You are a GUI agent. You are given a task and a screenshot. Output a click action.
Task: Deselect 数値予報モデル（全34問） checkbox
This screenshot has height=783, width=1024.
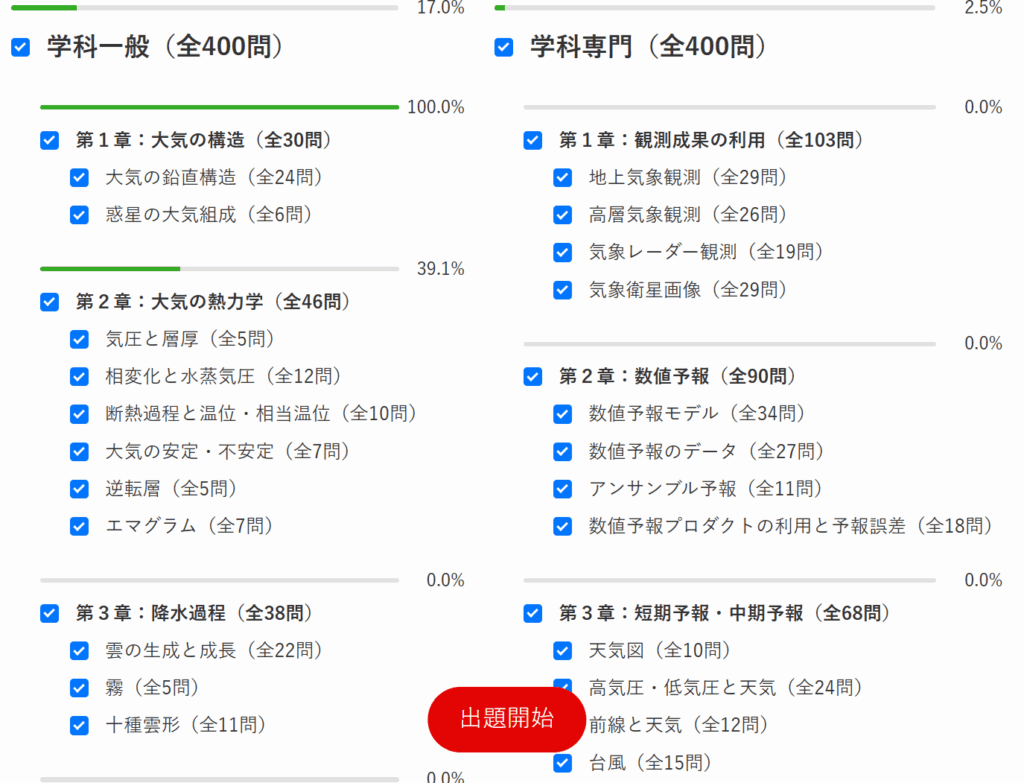pos(563,414)
